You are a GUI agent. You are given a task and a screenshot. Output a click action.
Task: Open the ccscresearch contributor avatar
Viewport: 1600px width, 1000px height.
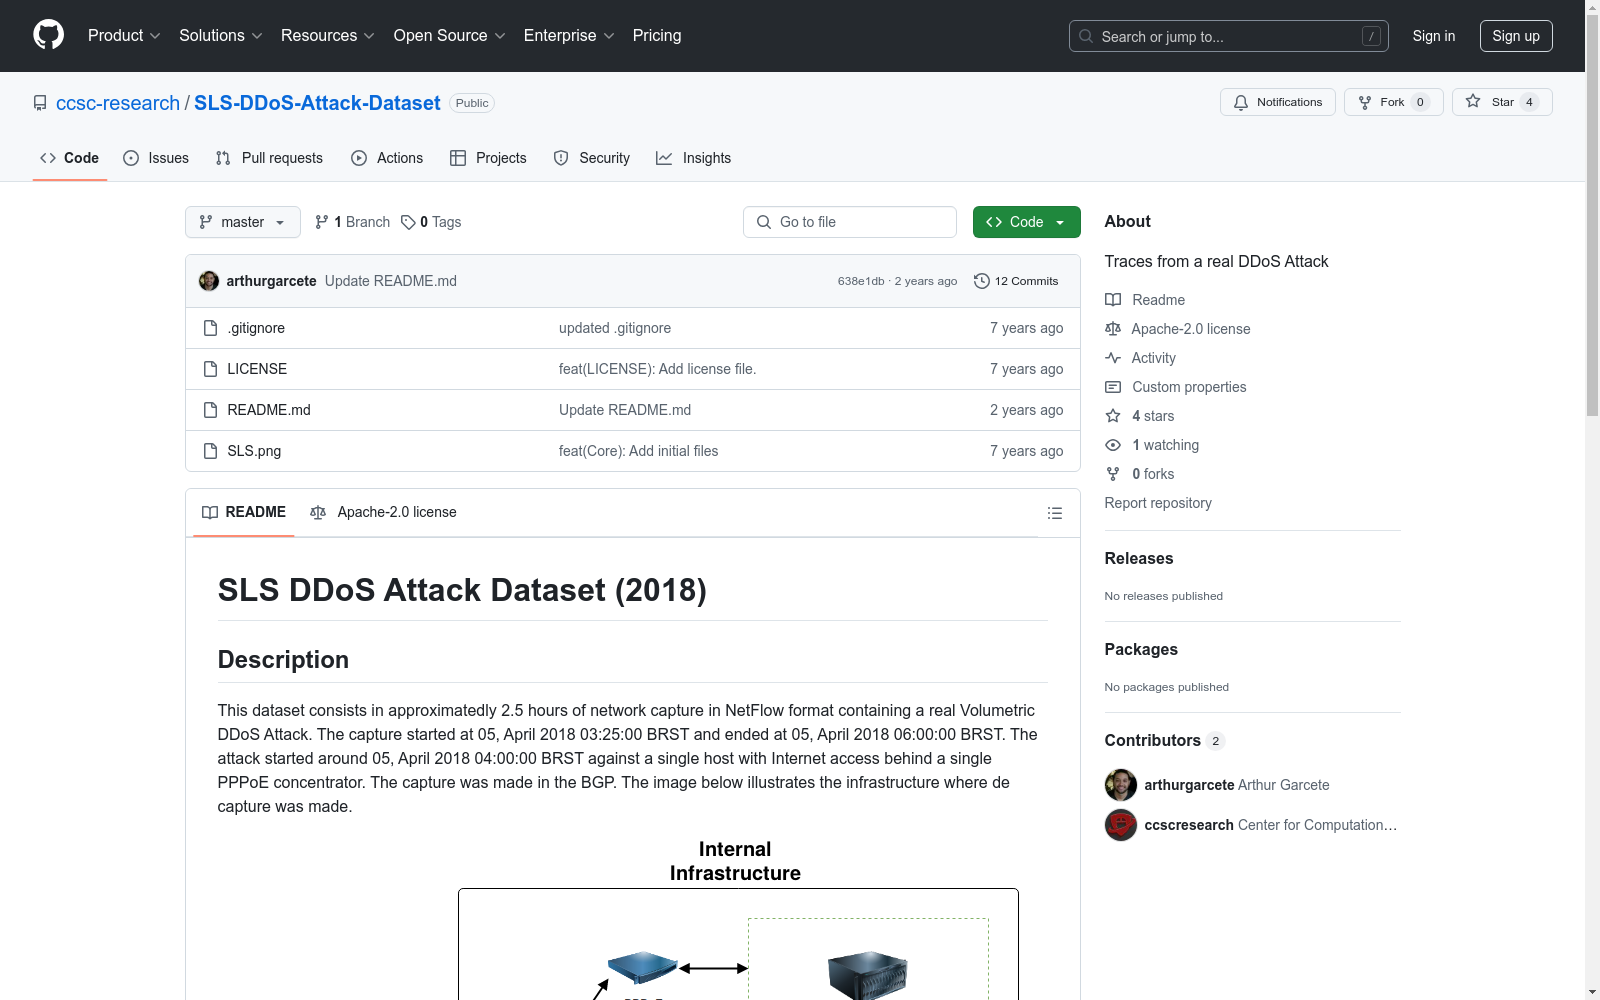[x=1121, y=825]
